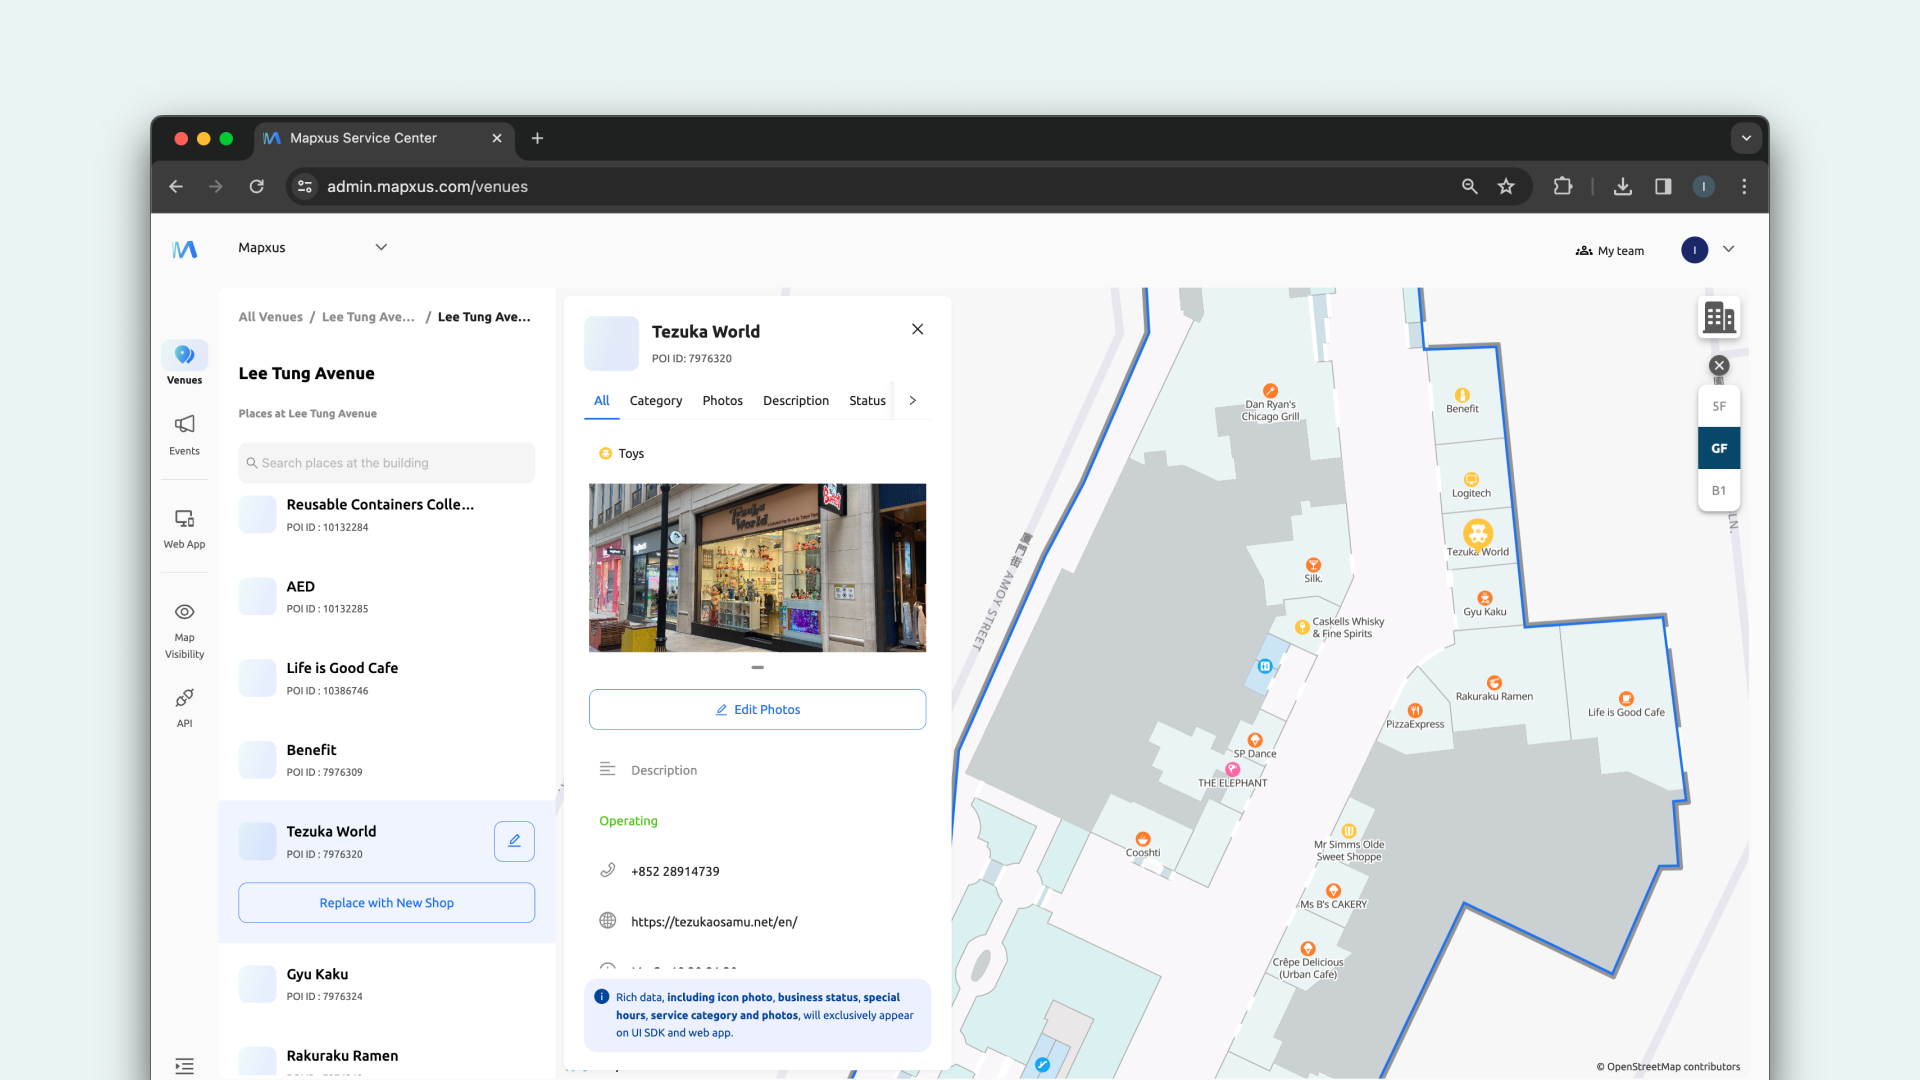Switch to the Description tab
The image size is (1920, 1080).
tap(796, 401)
